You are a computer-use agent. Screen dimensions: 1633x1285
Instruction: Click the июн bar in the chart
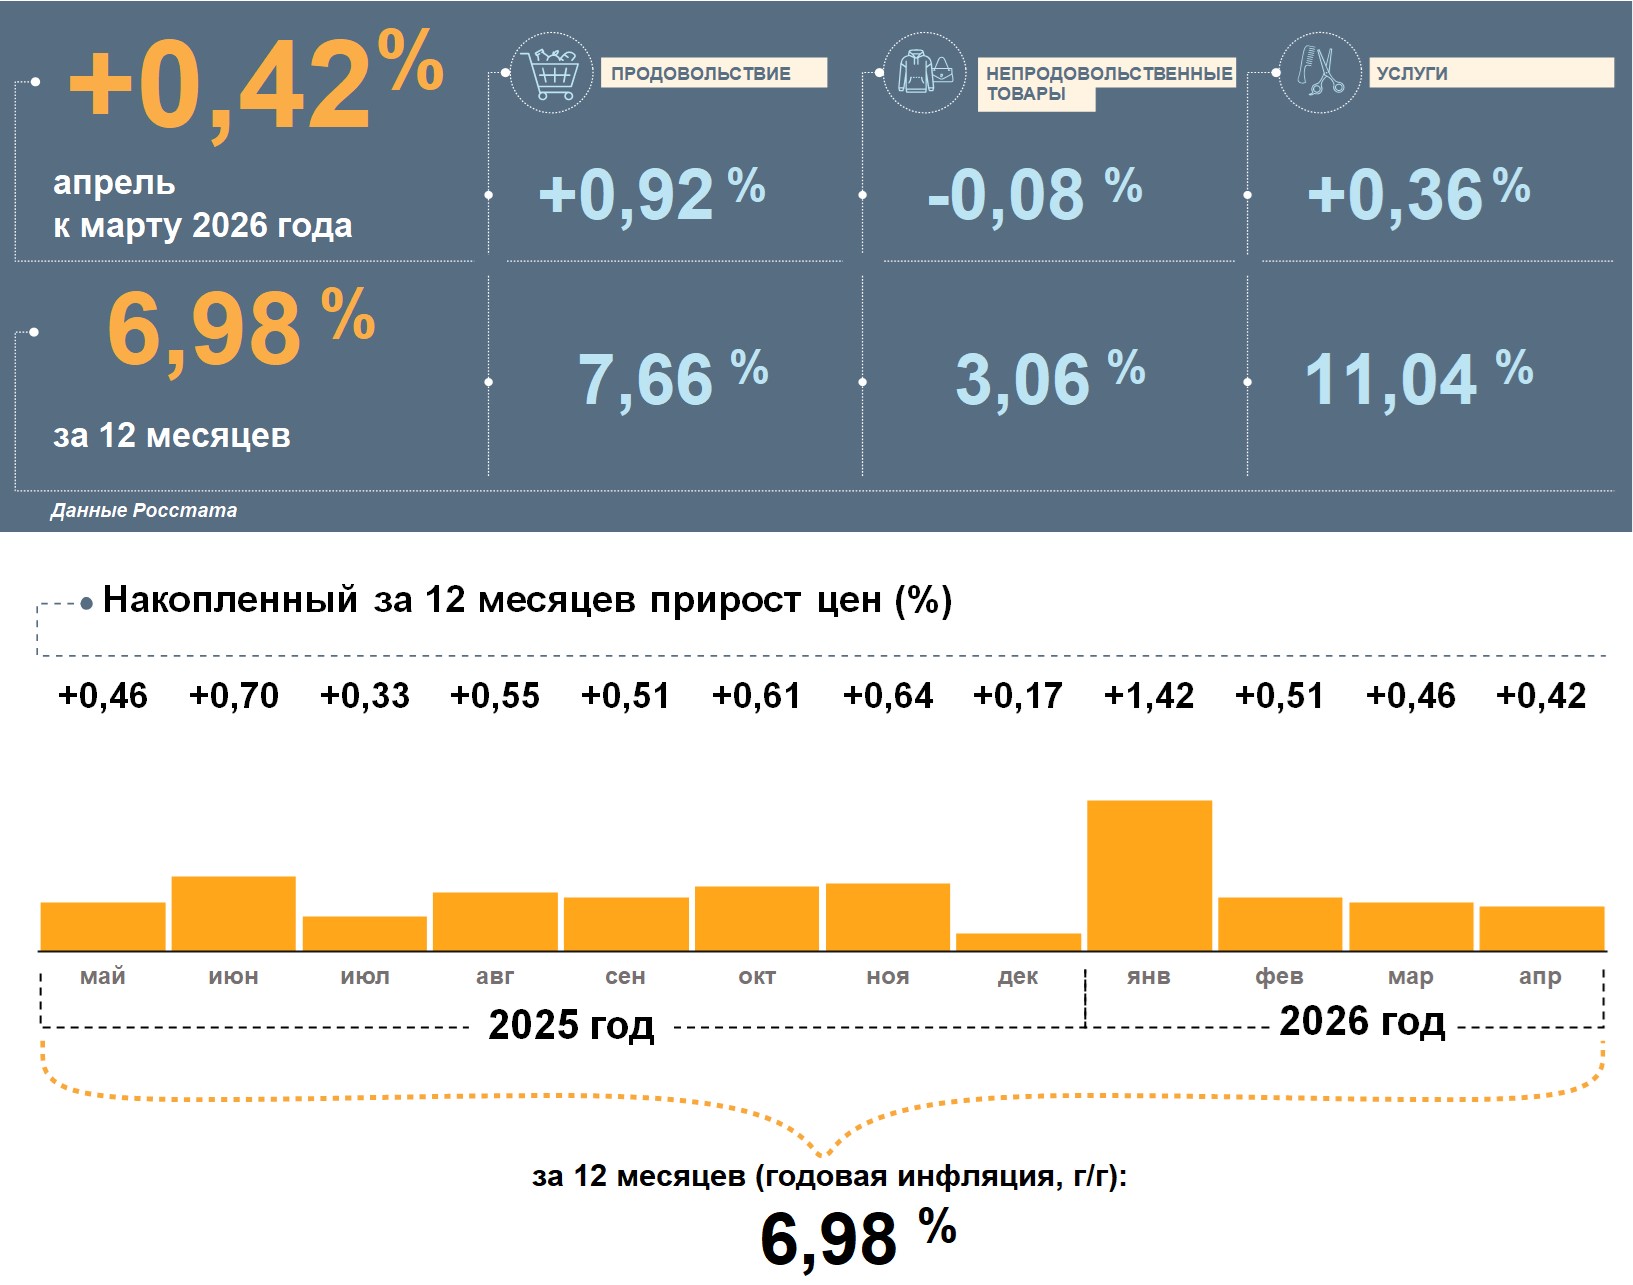pyautogui.click(x=233, y=913)
